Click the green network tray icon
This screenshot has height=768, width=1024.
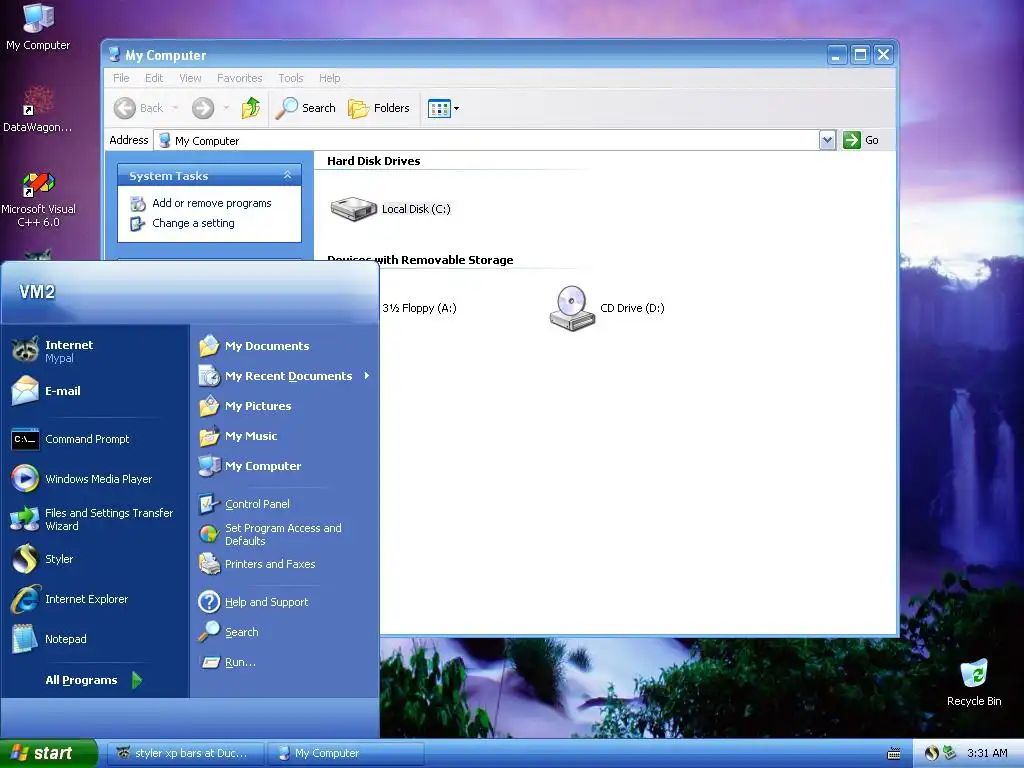tap(949, 753)
